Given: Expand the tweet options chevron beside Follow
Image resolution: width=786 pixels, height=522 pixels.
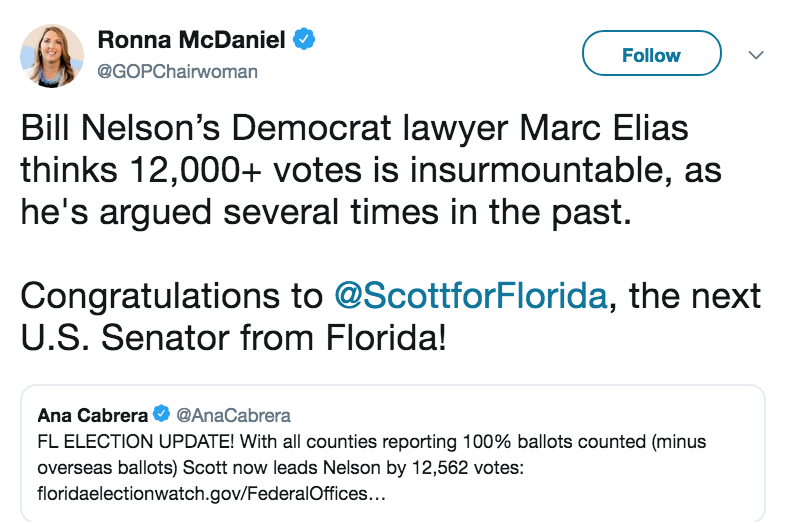Looking at the screenshot, I should [x=756, y=55].
